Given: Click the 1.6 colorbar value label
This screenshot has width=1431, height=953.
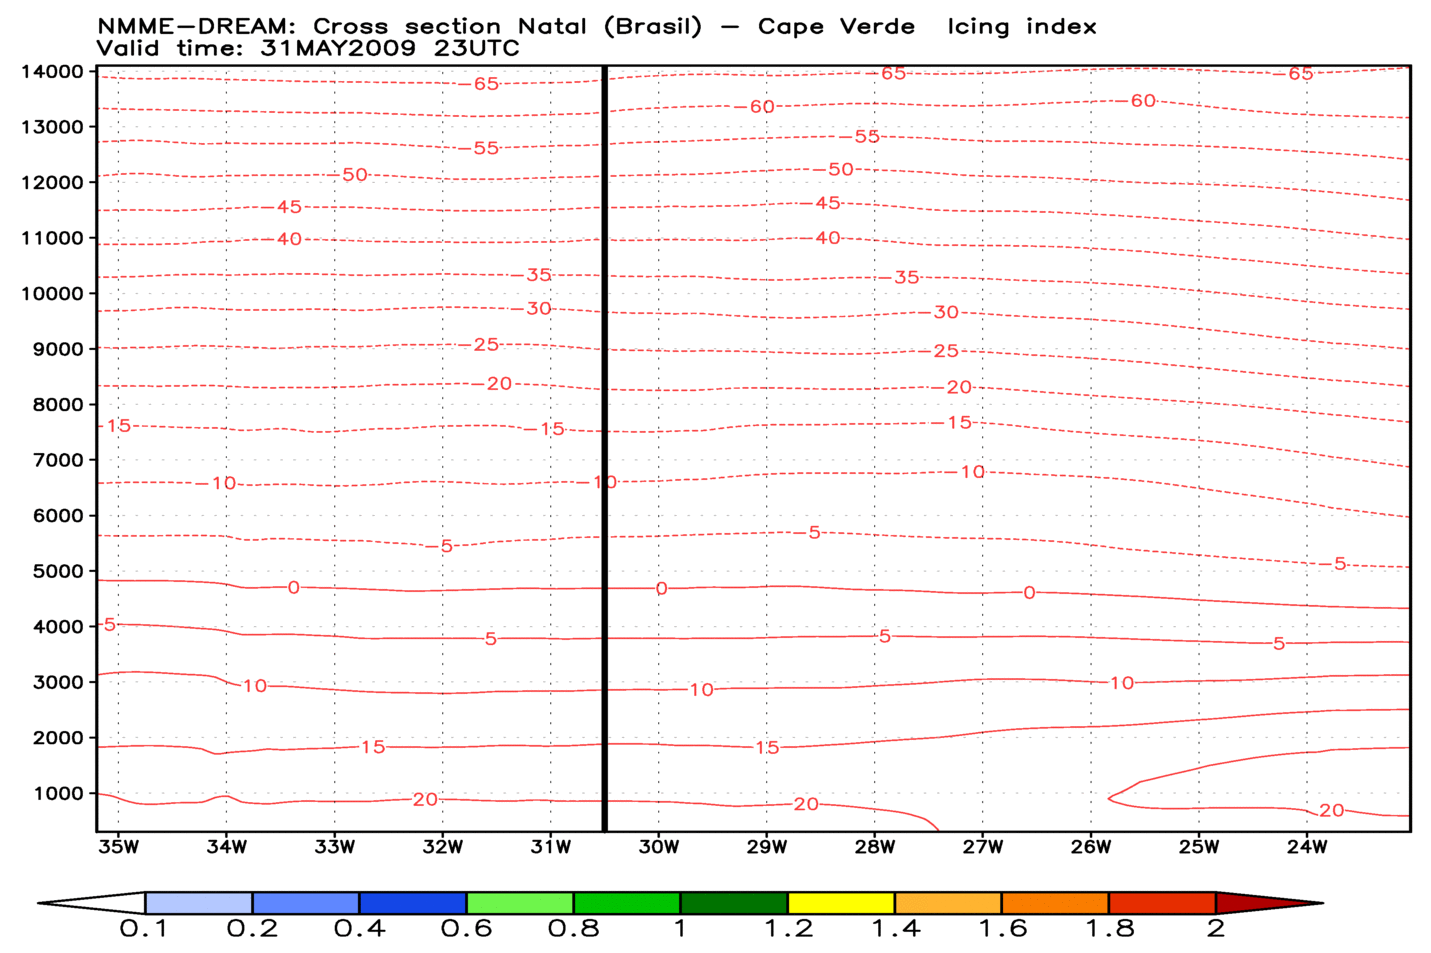Looking at the screenshot, I should pos(1002,929).
